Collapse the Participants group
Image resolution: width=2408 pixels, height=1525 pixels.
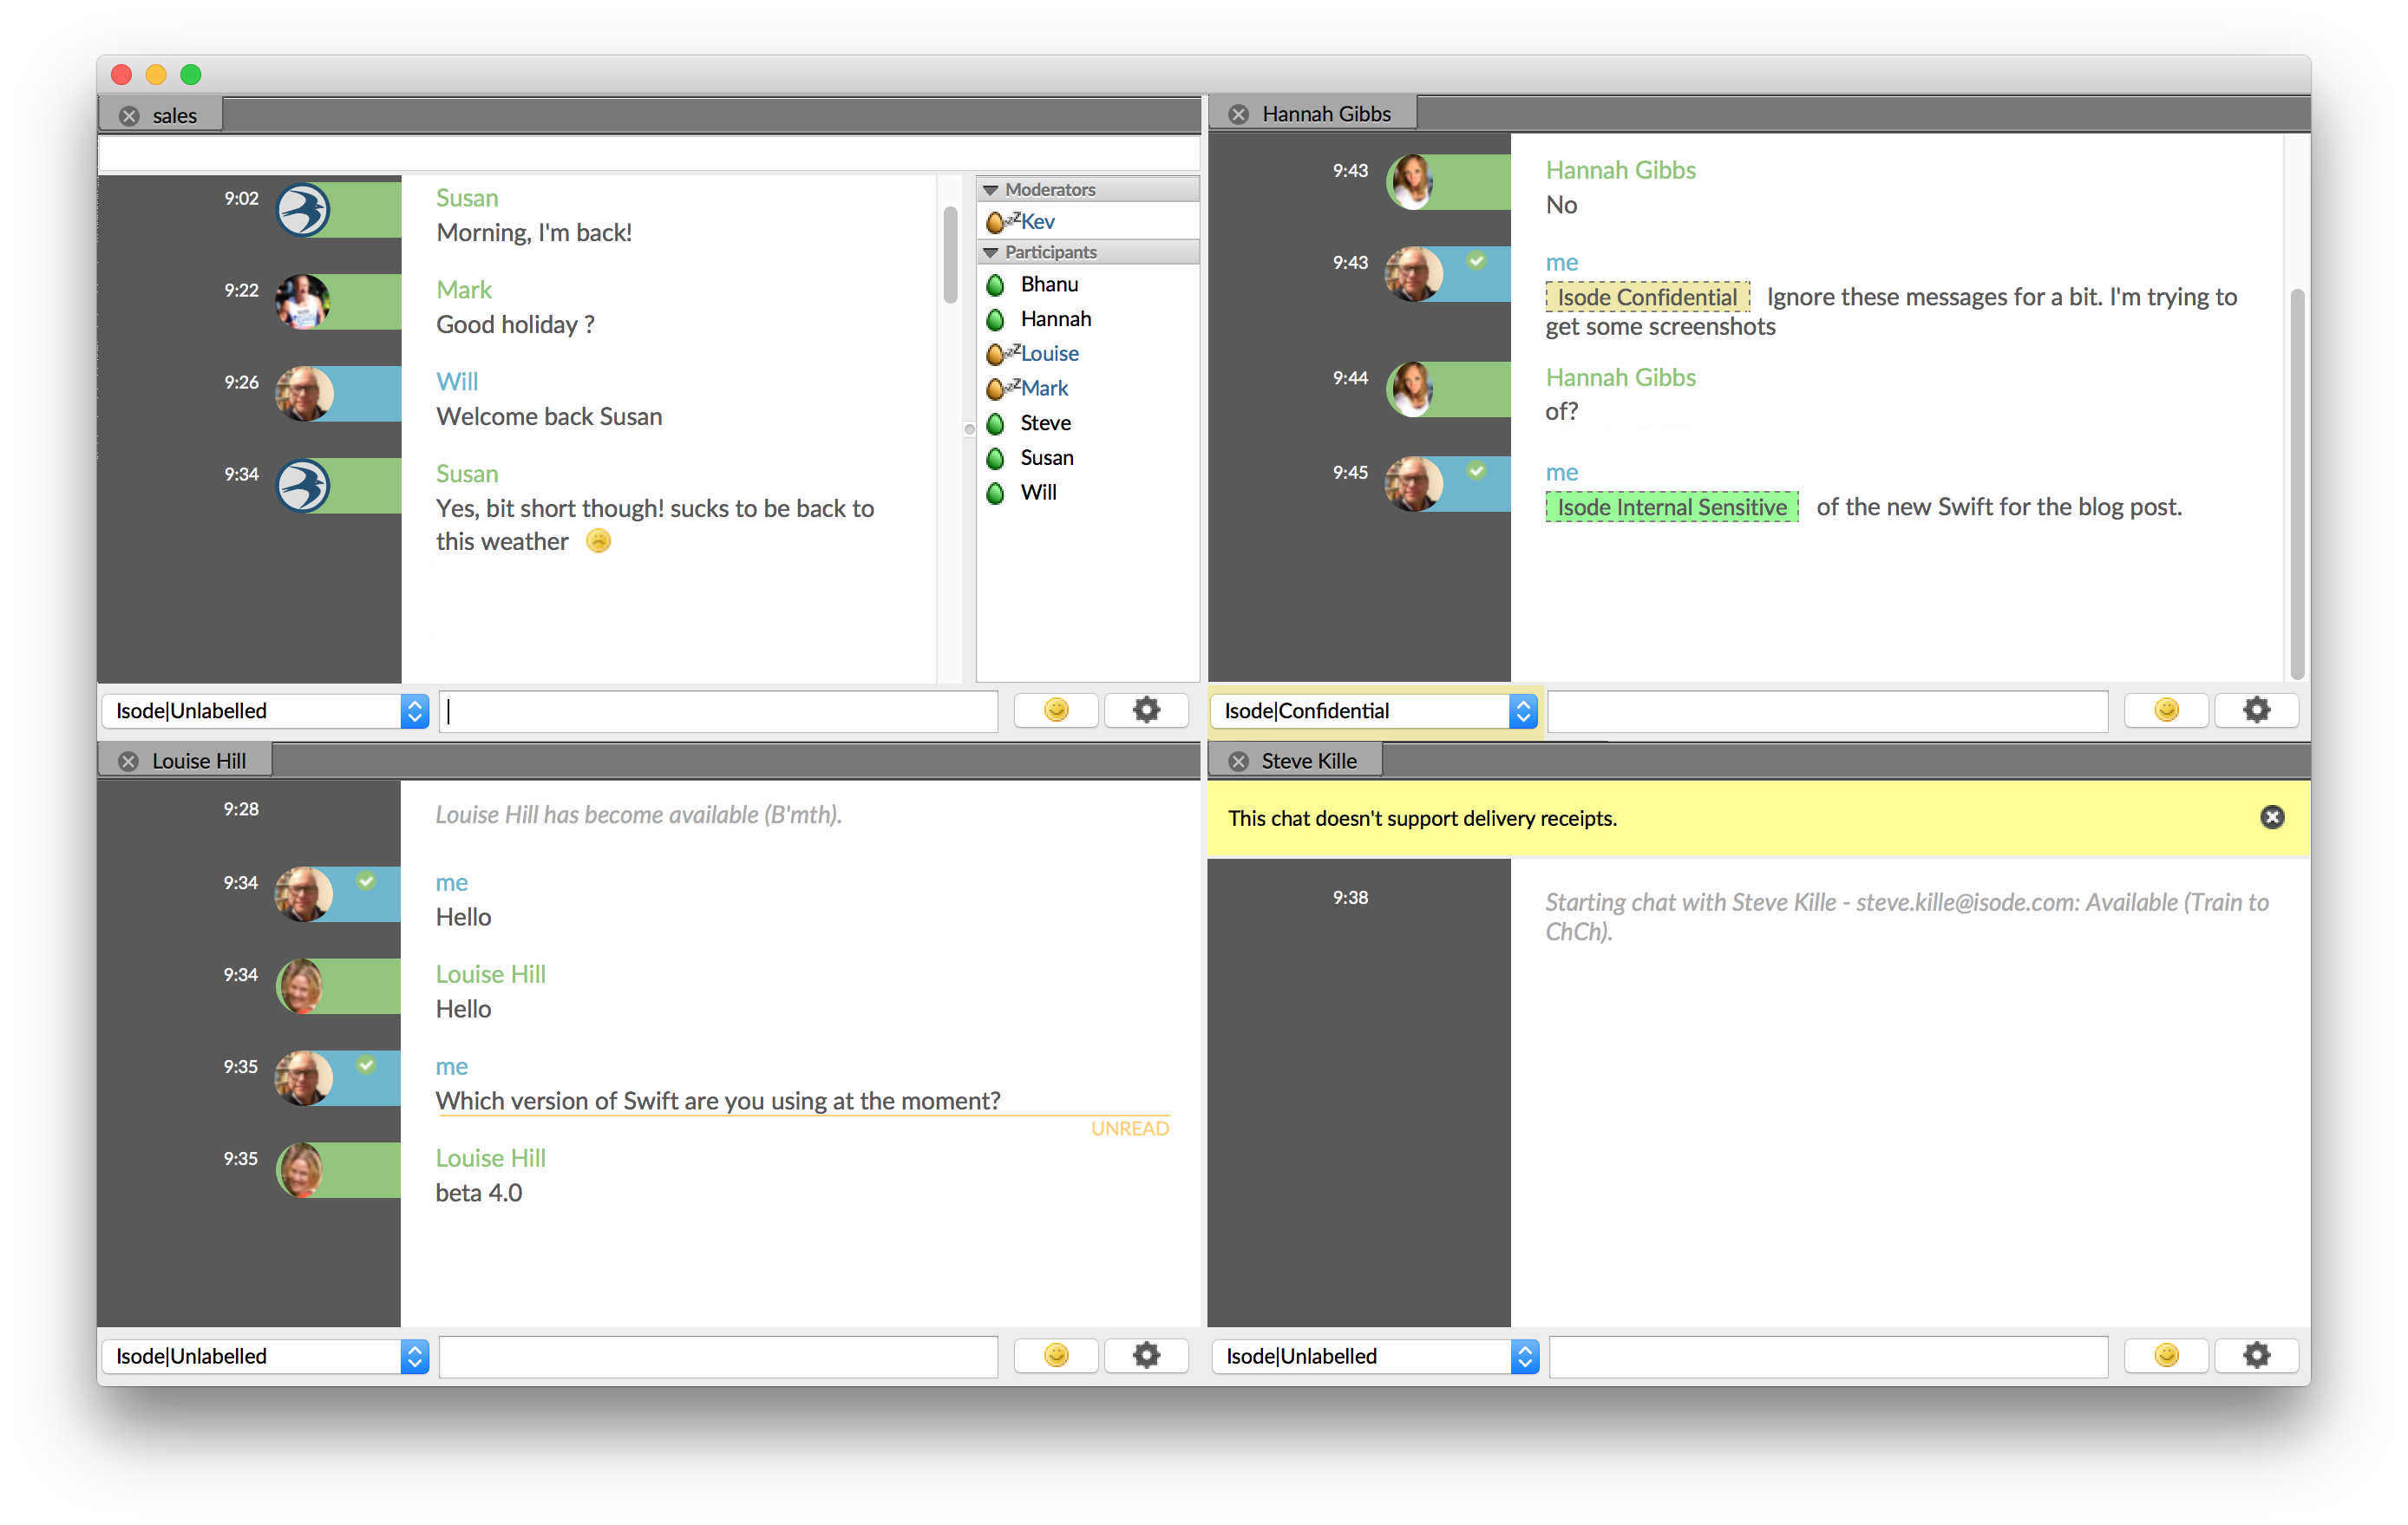[x=991, y=253]
